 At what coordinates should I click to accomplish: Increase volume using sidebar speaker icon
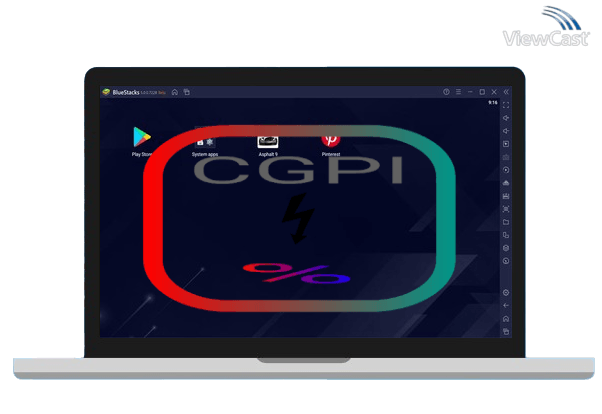coord(506,118)
